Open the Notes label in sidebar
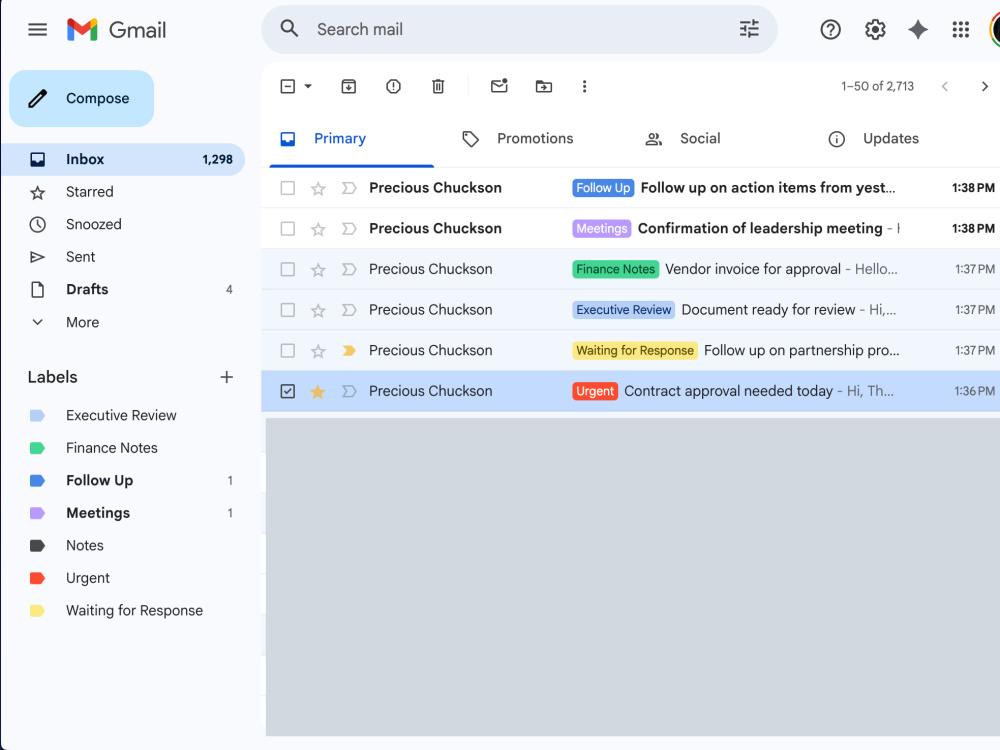 (122, 545)
